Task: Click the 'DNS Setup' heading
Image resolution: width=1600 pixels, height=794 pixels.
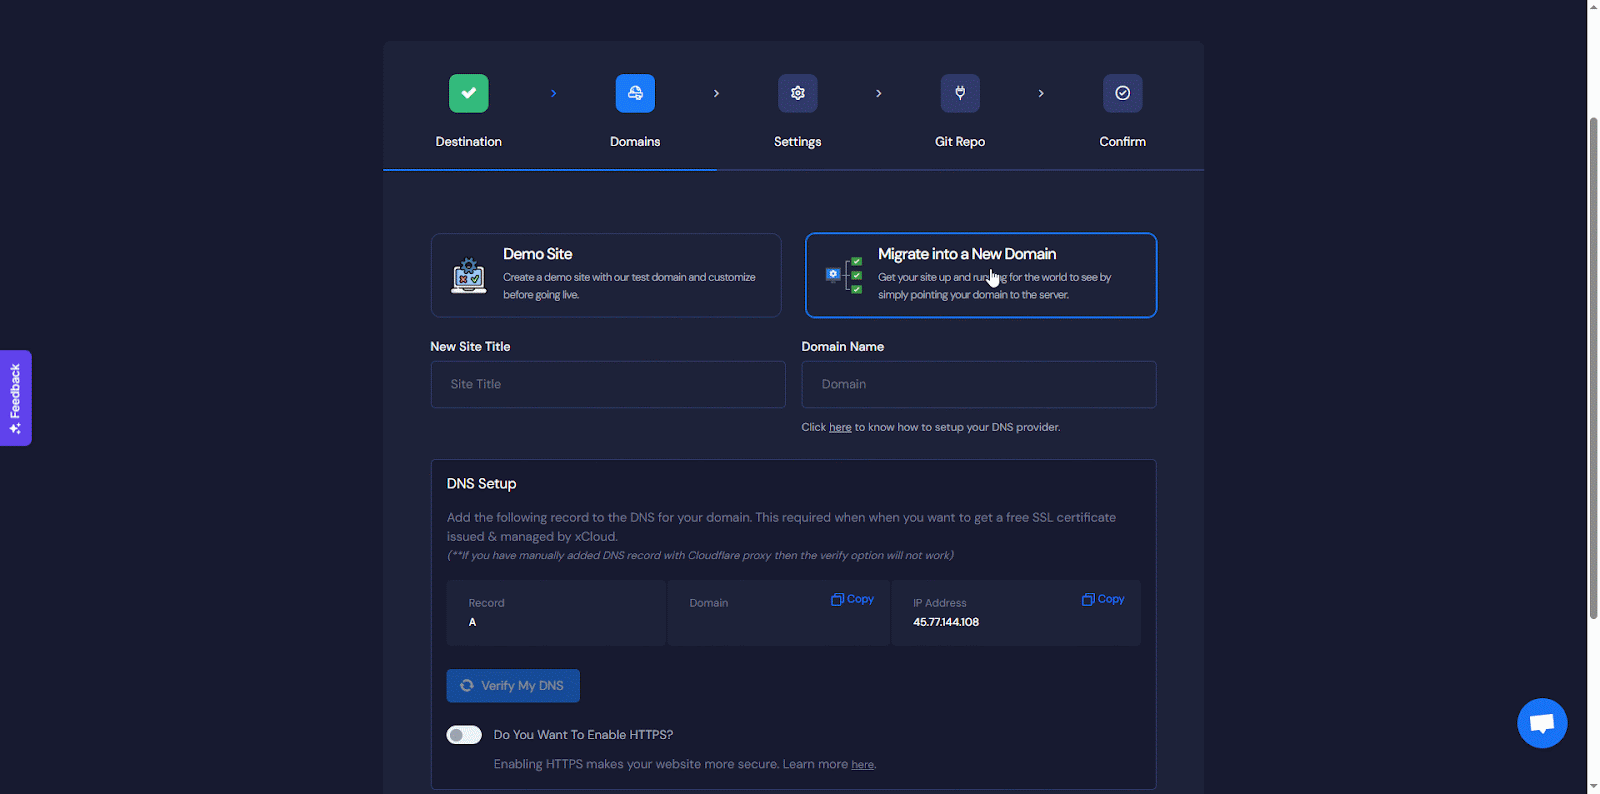Action: tap(481, 484)
